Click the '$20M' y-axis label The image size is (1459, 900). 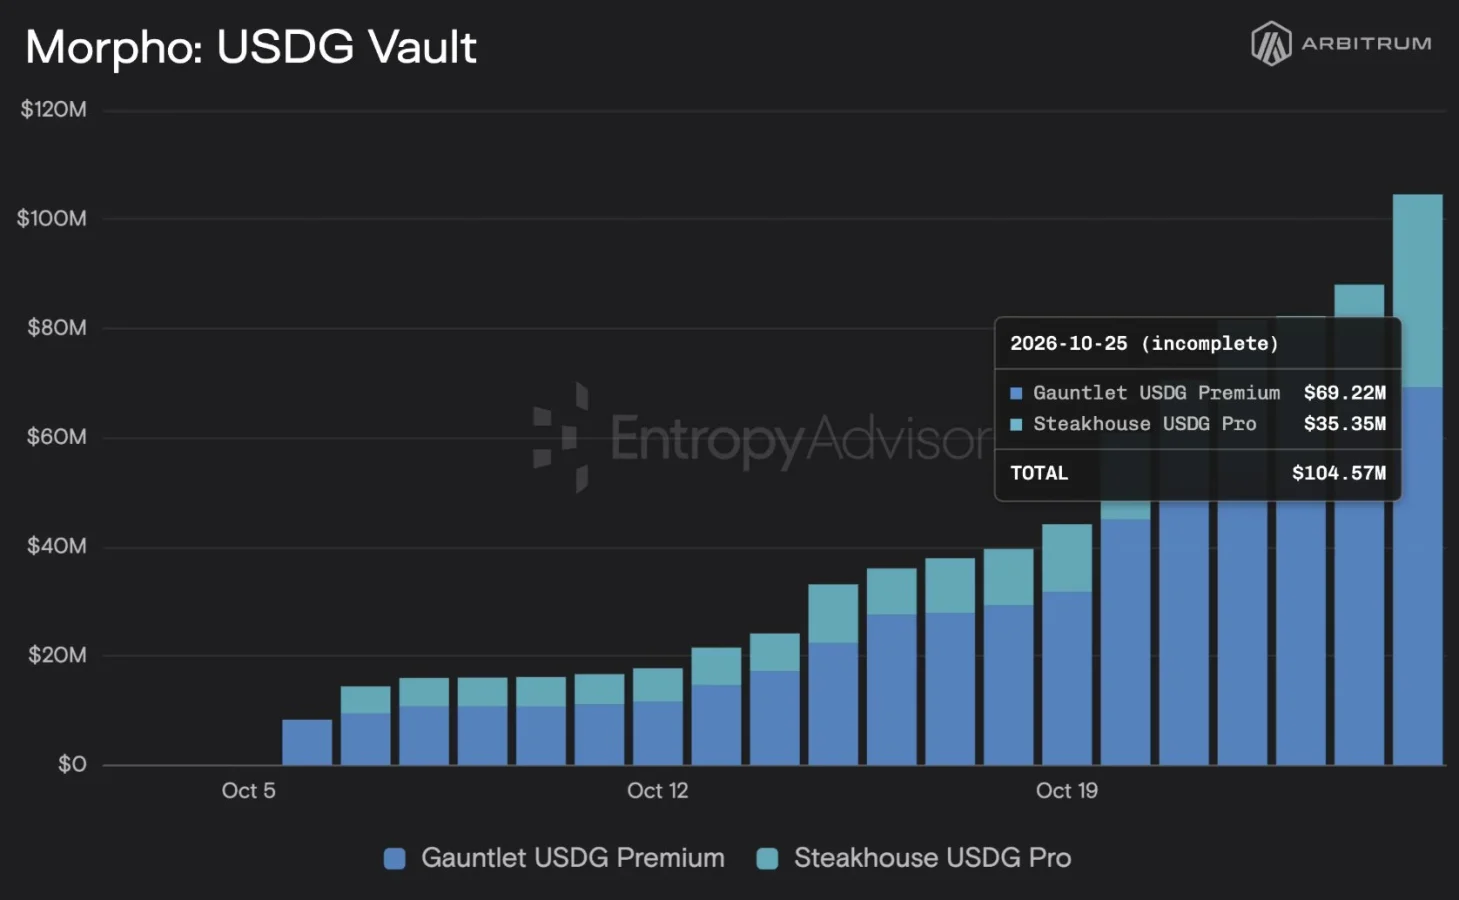pyautogui.click(x=57, y=655)
